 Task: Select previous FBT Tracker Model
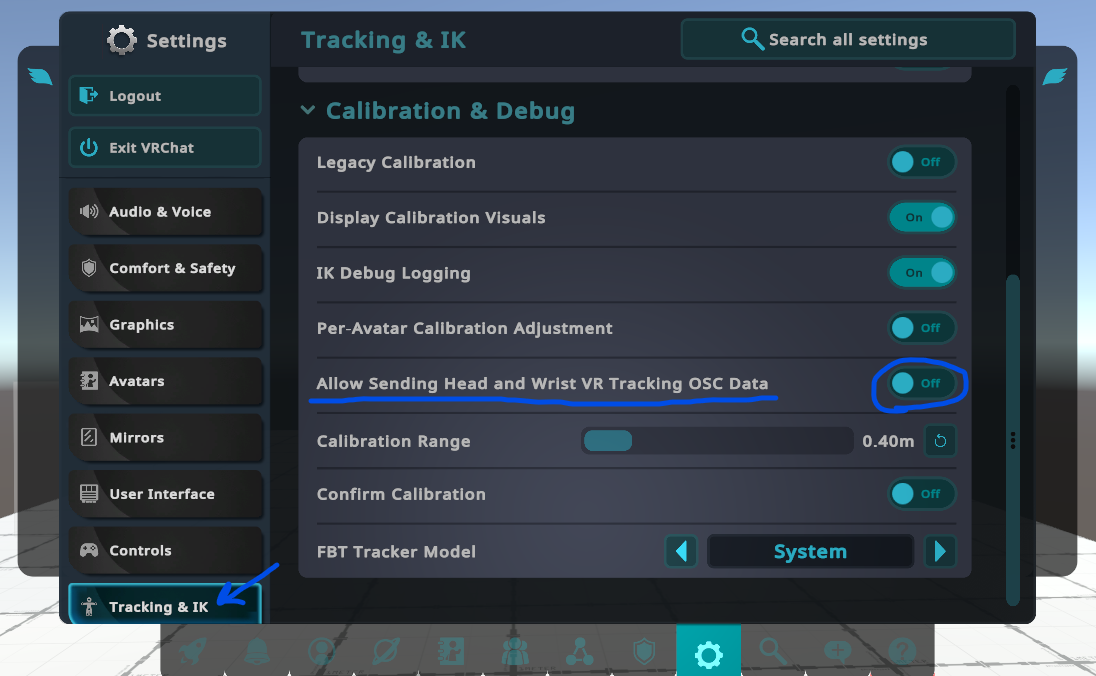(681, 551)
